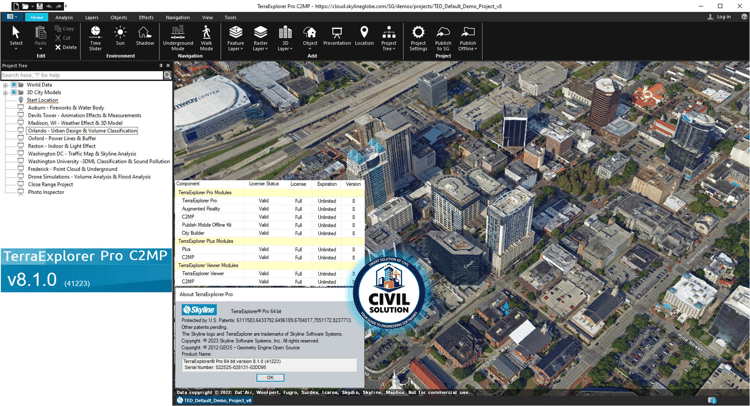Select Start Location in the tree
This screenshot has width=750, height=406.
[42, 100]
